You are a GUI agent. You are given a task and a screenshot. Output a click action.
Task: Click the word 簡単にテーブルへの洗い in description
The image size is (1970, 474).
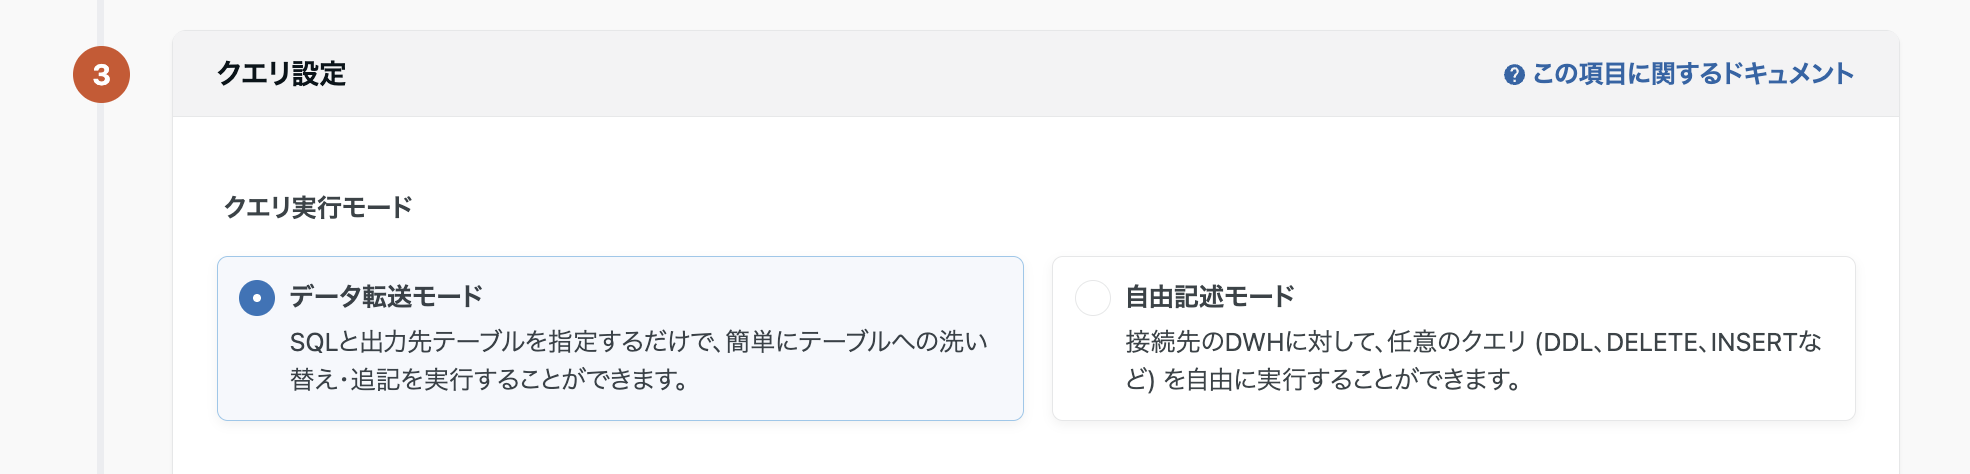click(856, 342)
